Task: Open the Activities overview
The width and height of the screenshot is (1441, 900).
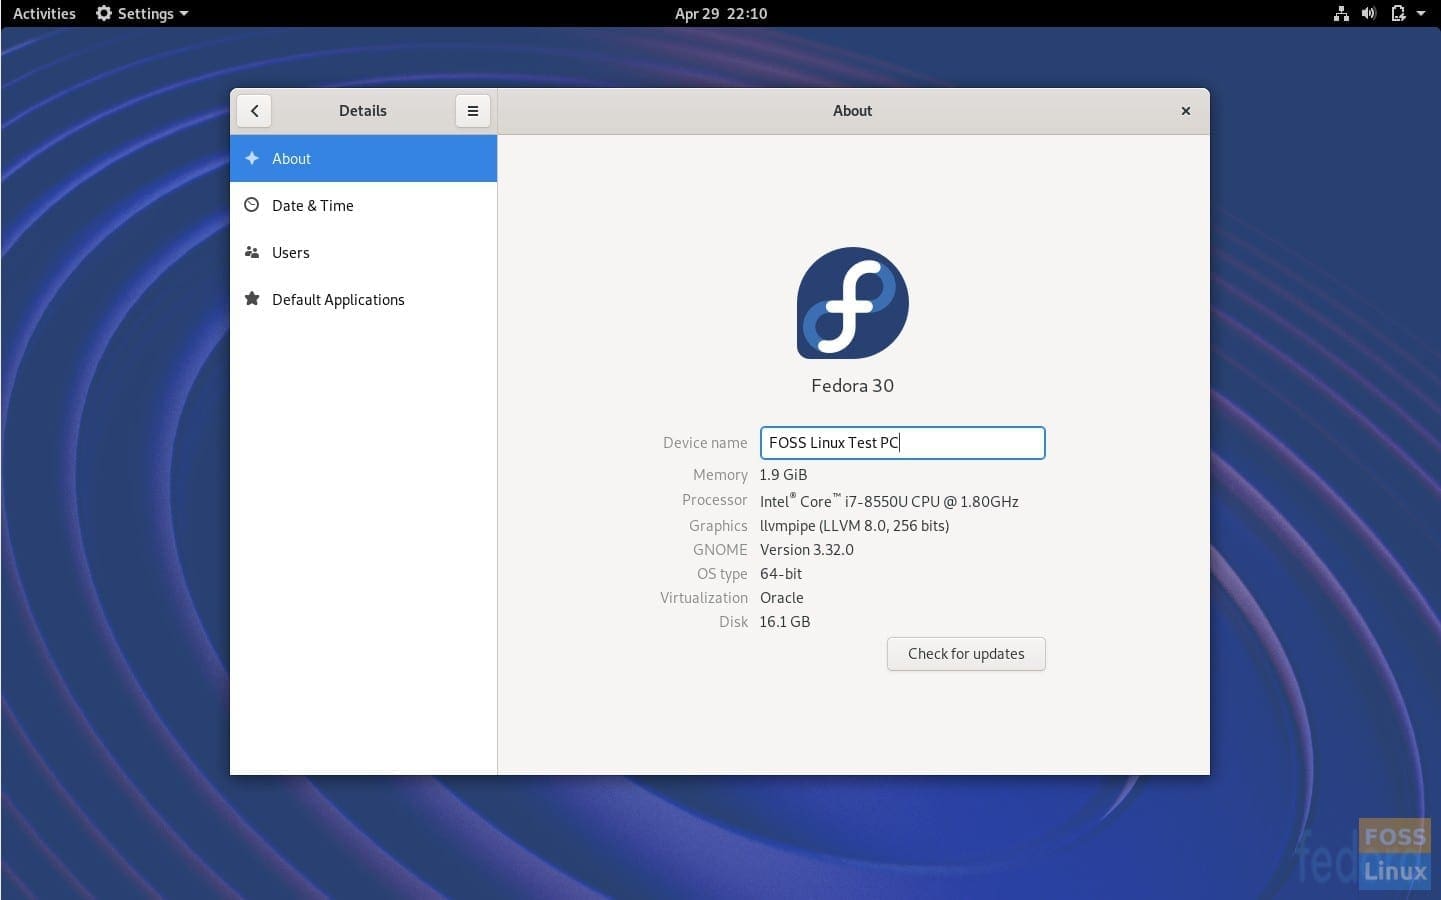Action: [x=44, y=13]
